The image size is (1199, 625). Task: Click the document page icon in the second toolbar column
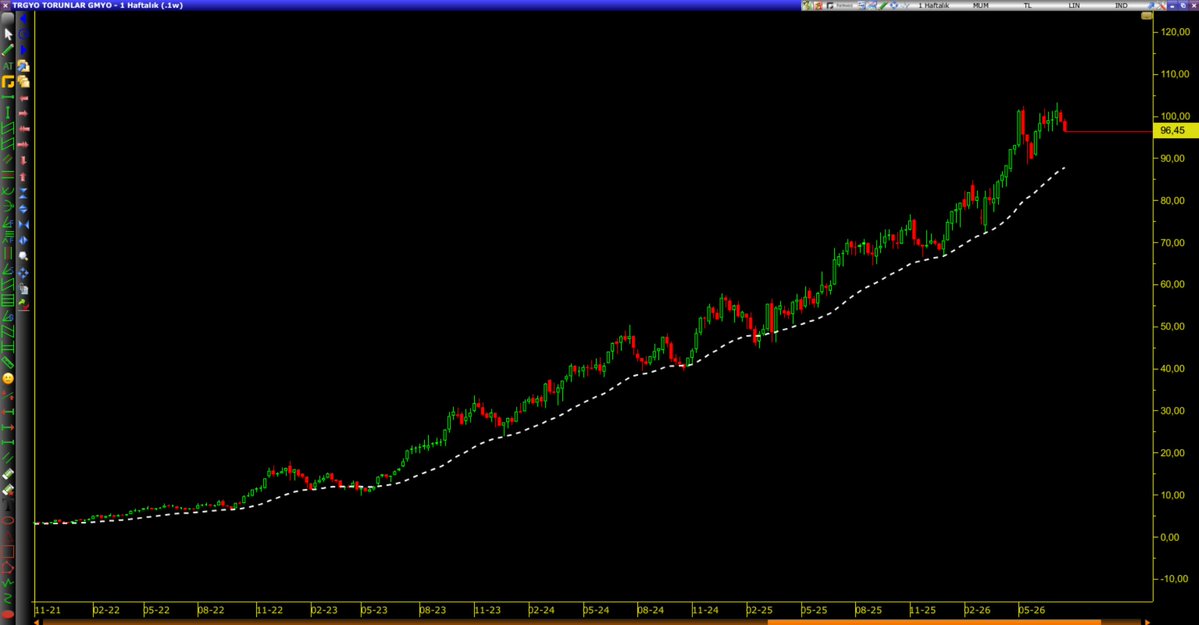[24, 288]
